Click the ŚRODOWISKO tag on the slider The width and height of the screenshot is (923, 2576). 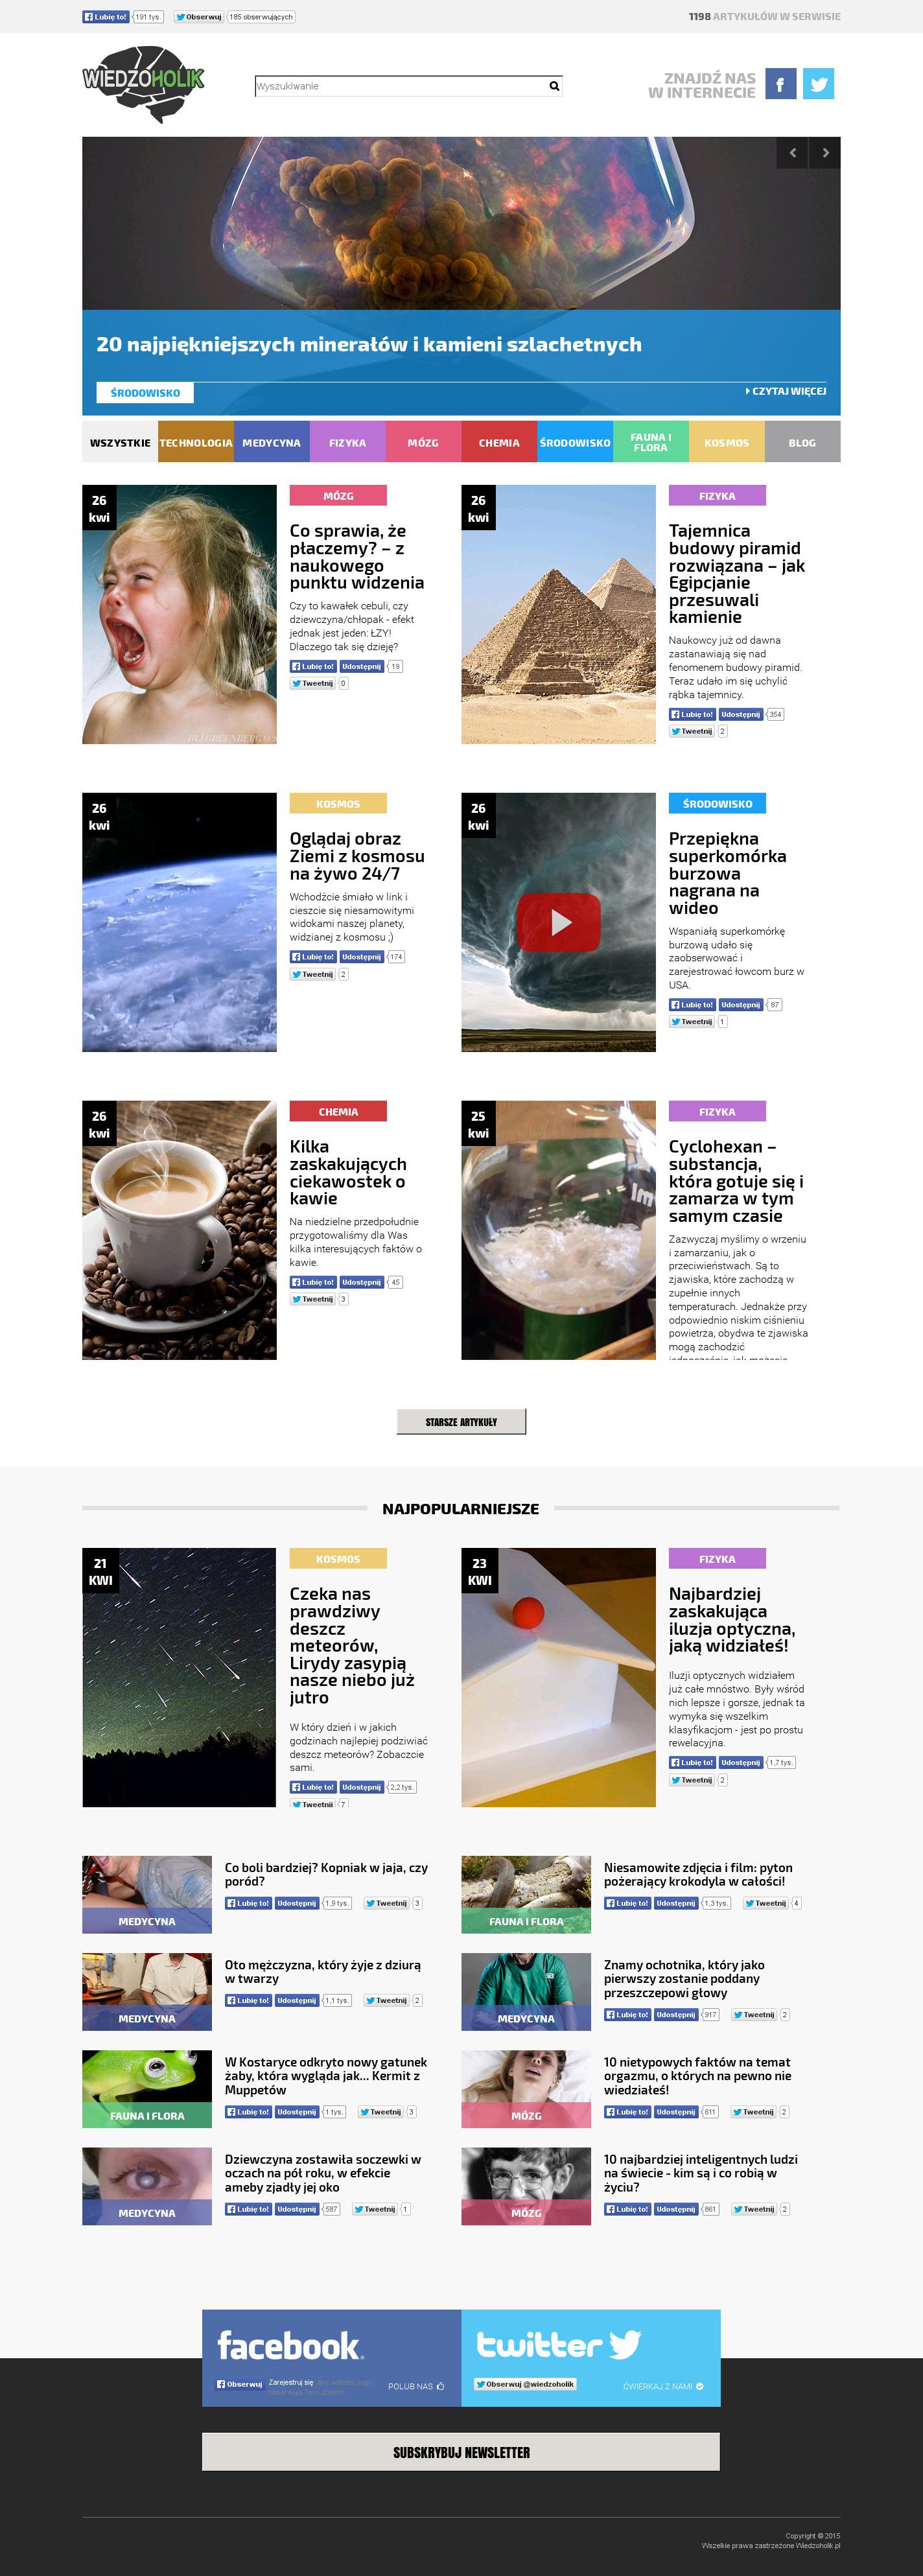[145, 393]
